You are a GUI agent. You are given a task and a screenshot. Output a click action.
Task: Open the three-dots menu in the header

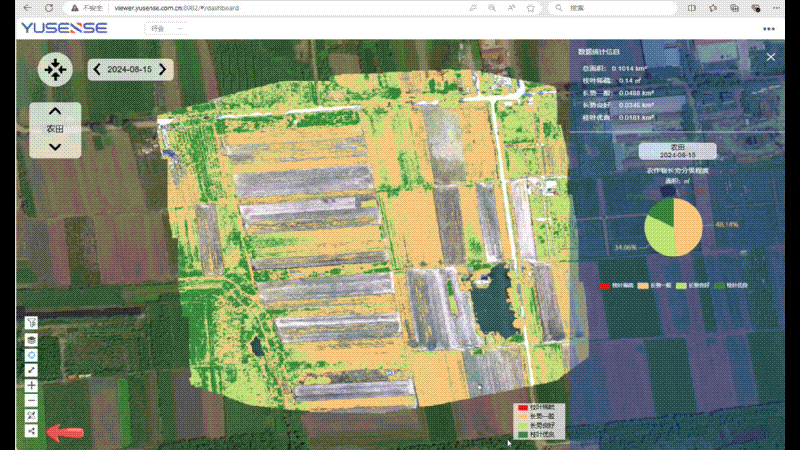[769, 29]
